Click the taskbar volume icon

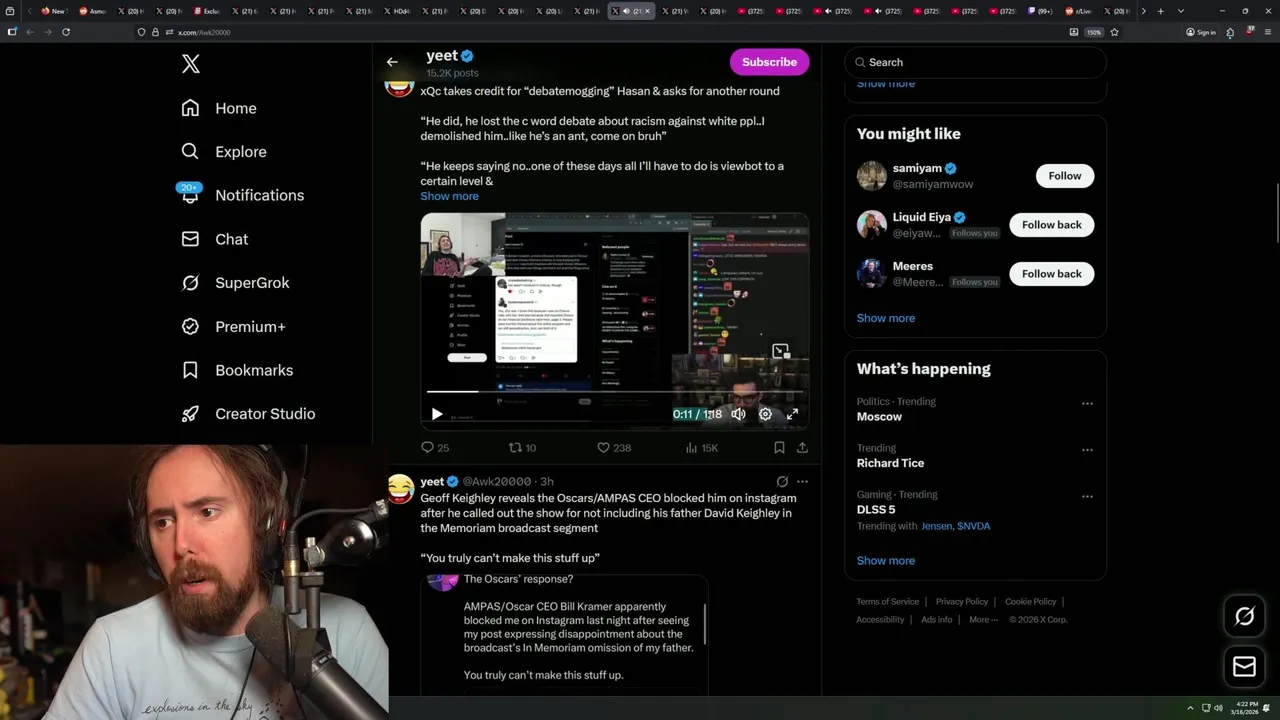(1218, 708)
